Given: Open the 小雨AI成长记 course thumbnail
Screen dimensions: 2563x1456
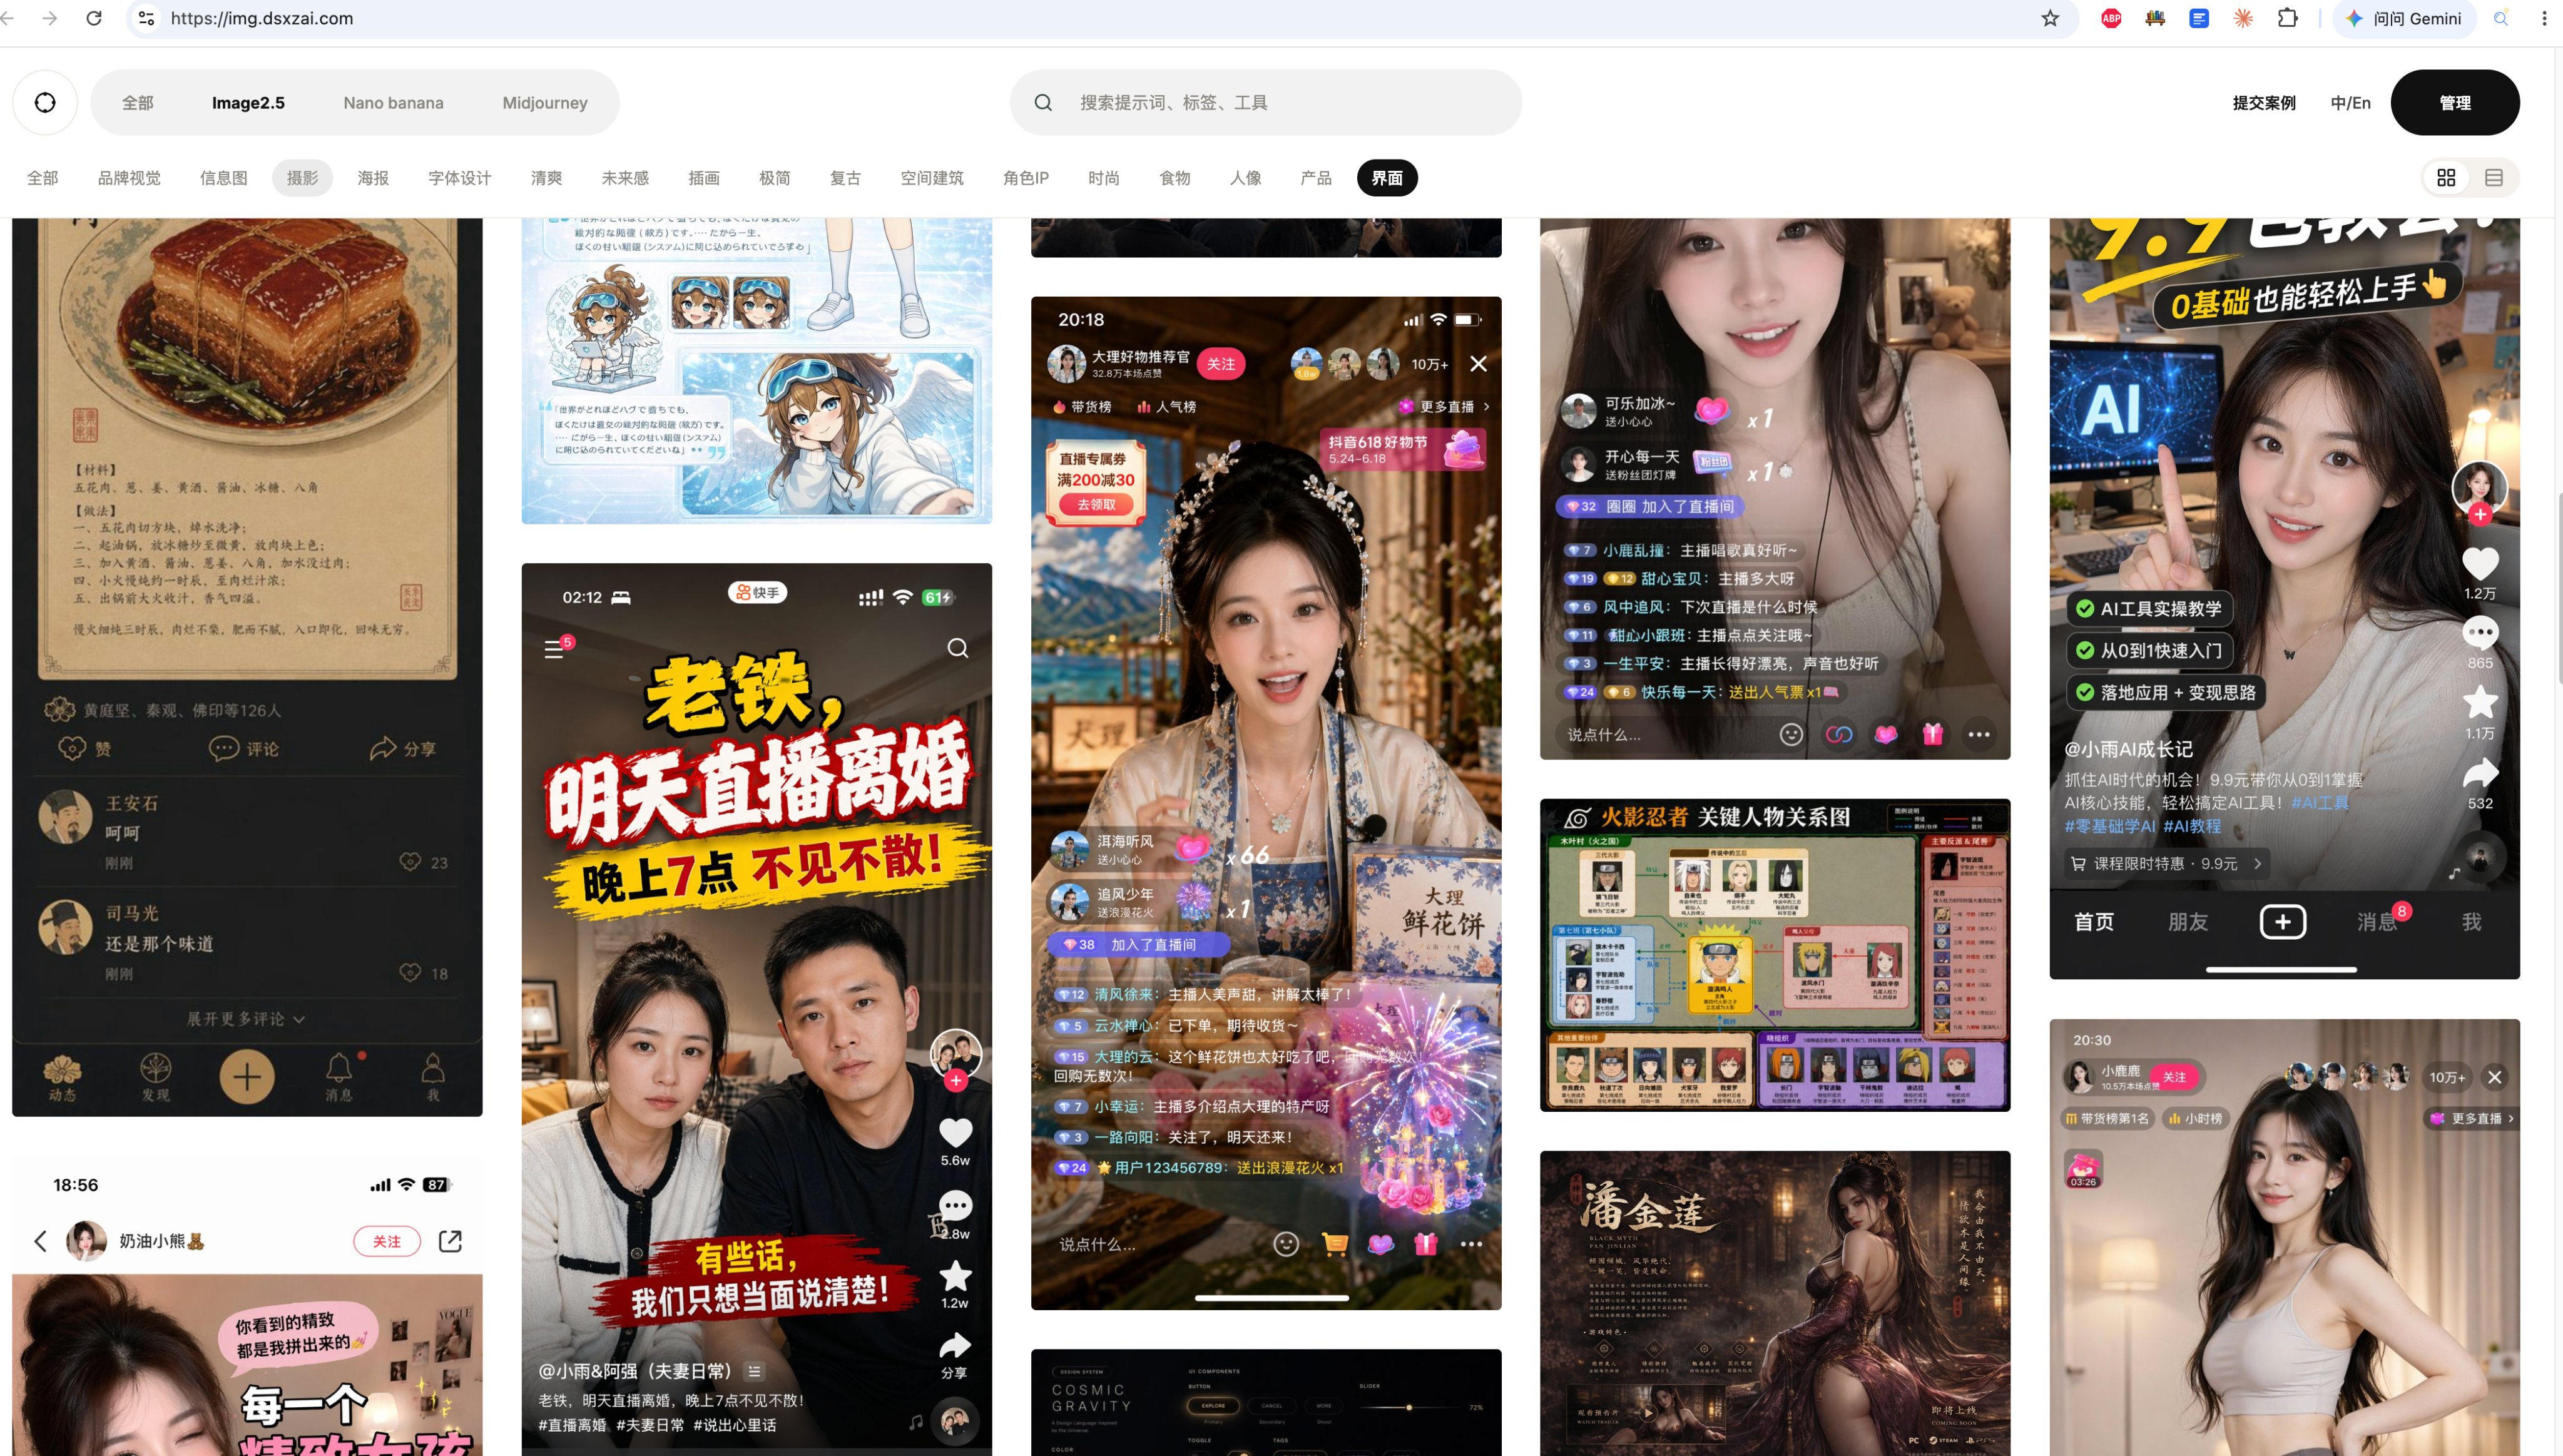Looking at the screenshot, I should click(x=2285, y=598).
